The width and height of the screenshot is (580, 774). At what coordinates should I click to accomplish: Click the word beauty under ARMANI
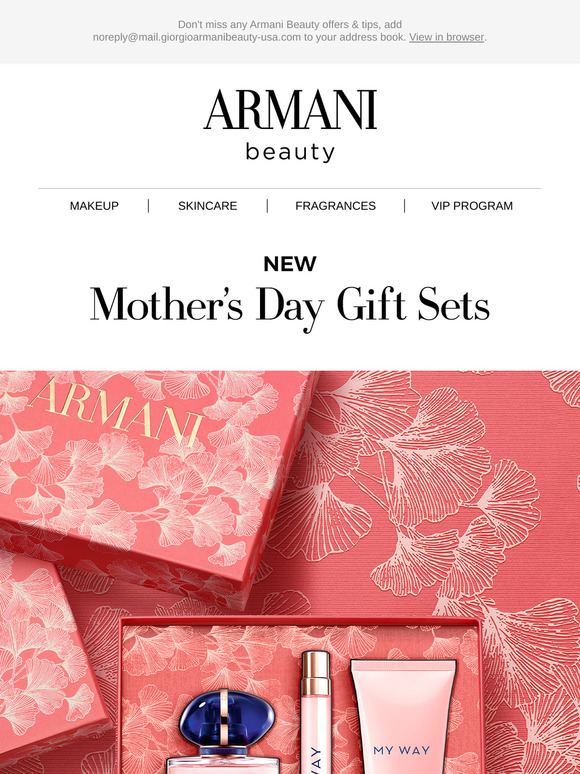pos(290,152)
